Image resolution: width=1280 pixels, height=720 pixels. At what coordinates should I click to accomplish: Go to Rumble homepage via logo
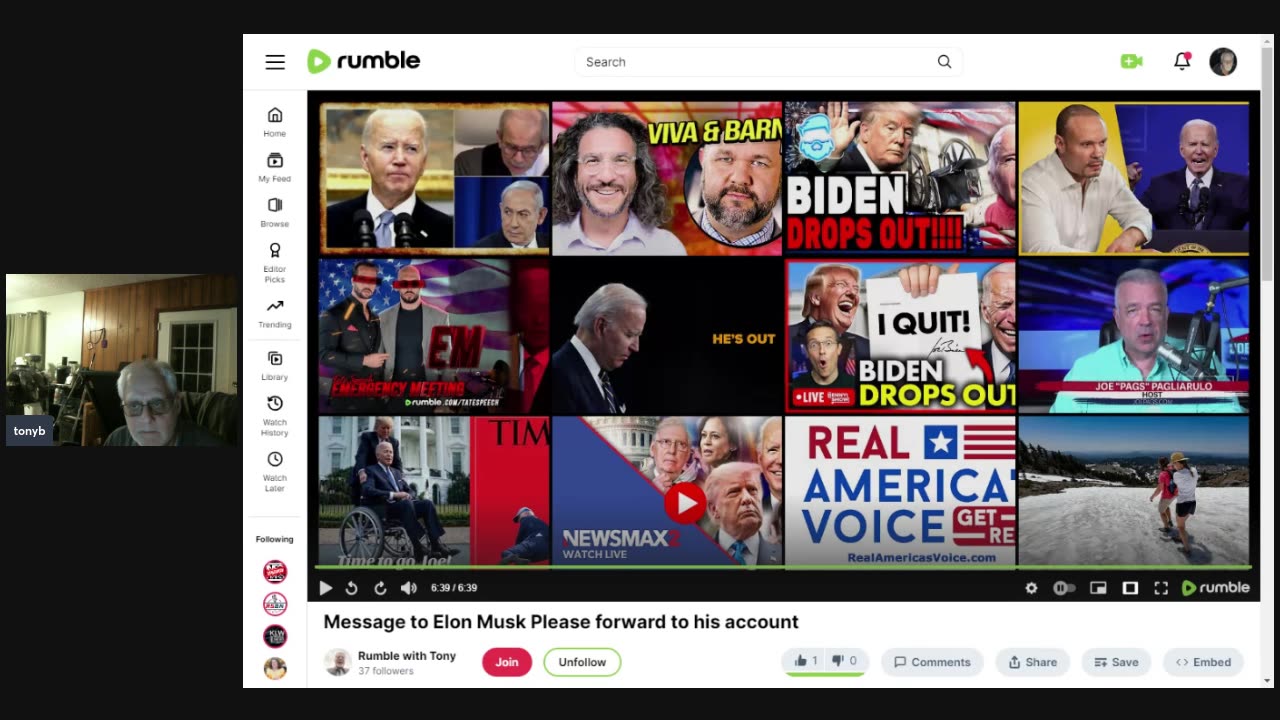pyautogui.click(x=364, y=61)
